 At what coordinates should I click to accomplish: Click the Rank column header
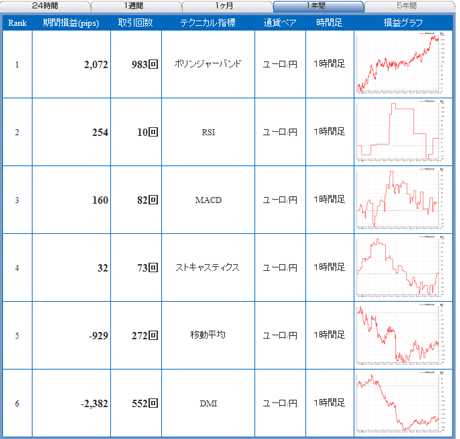pos(17,23)
